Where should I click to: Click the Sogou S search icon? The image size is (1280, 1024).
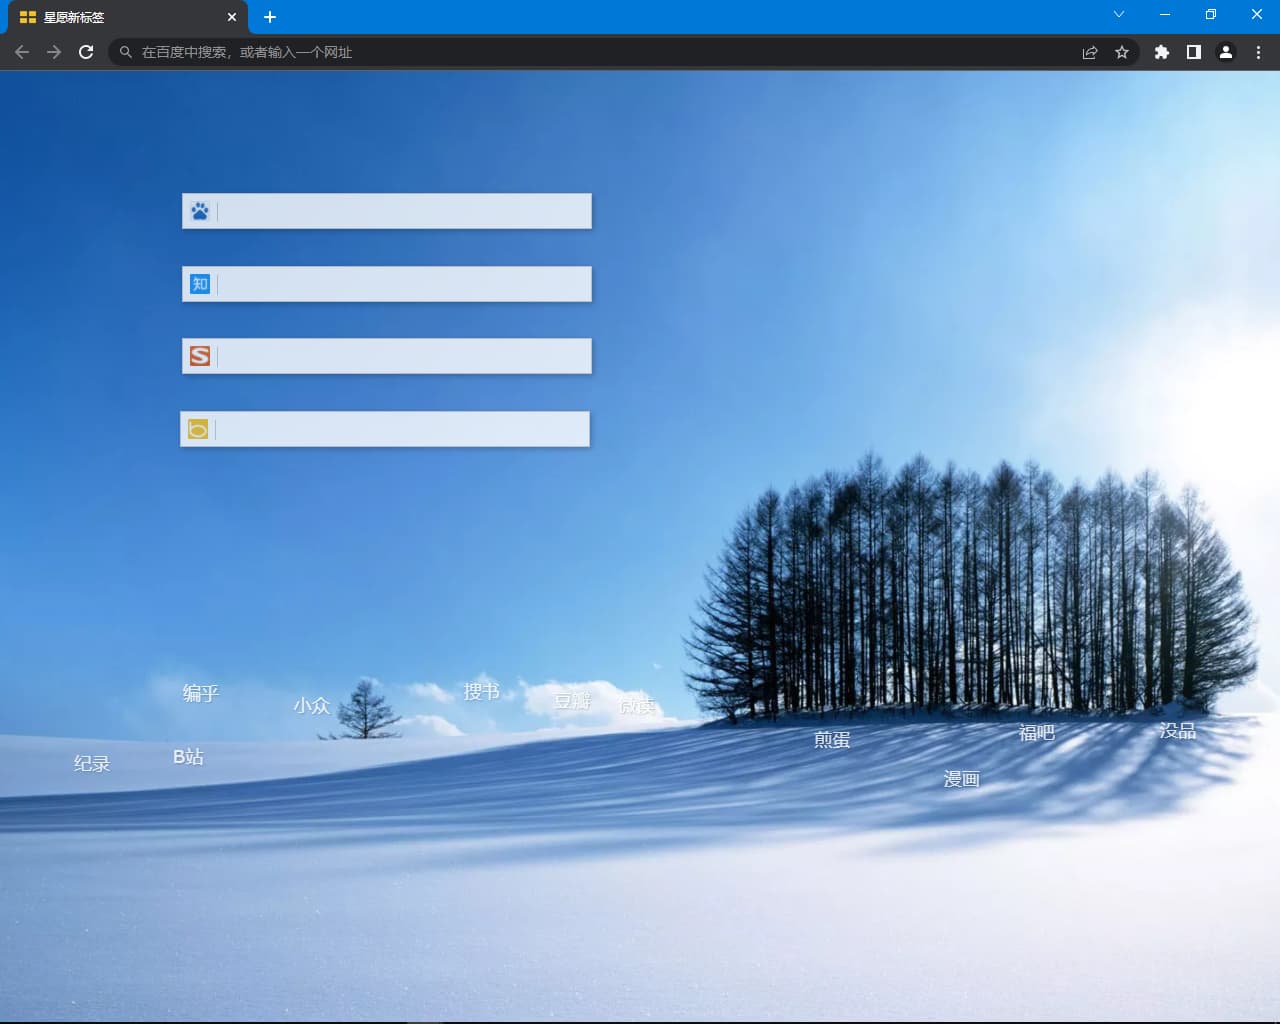click(x=200, y=356)
